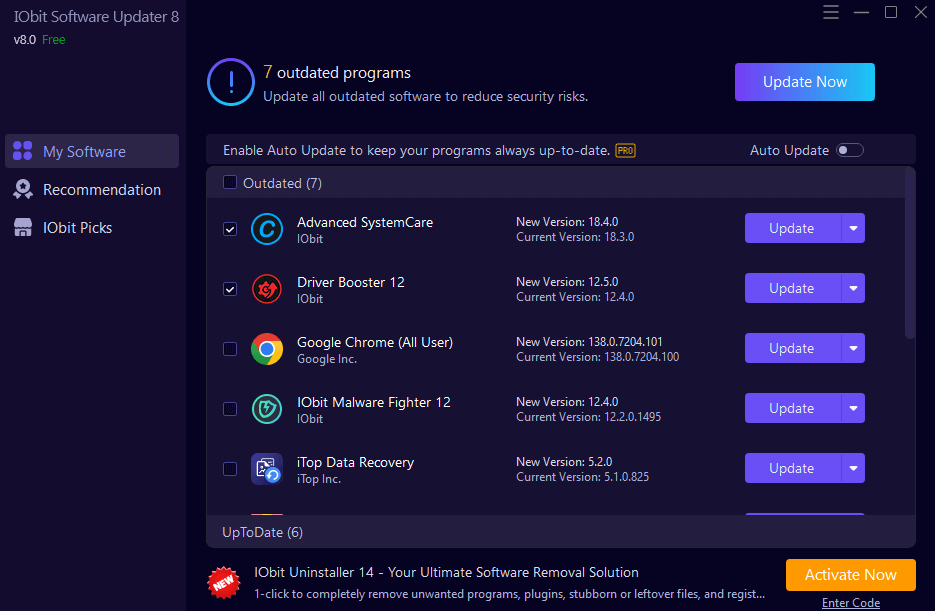Click Enter Code to register
This screenshot has width=935, height=611.
tap(850, 602)
